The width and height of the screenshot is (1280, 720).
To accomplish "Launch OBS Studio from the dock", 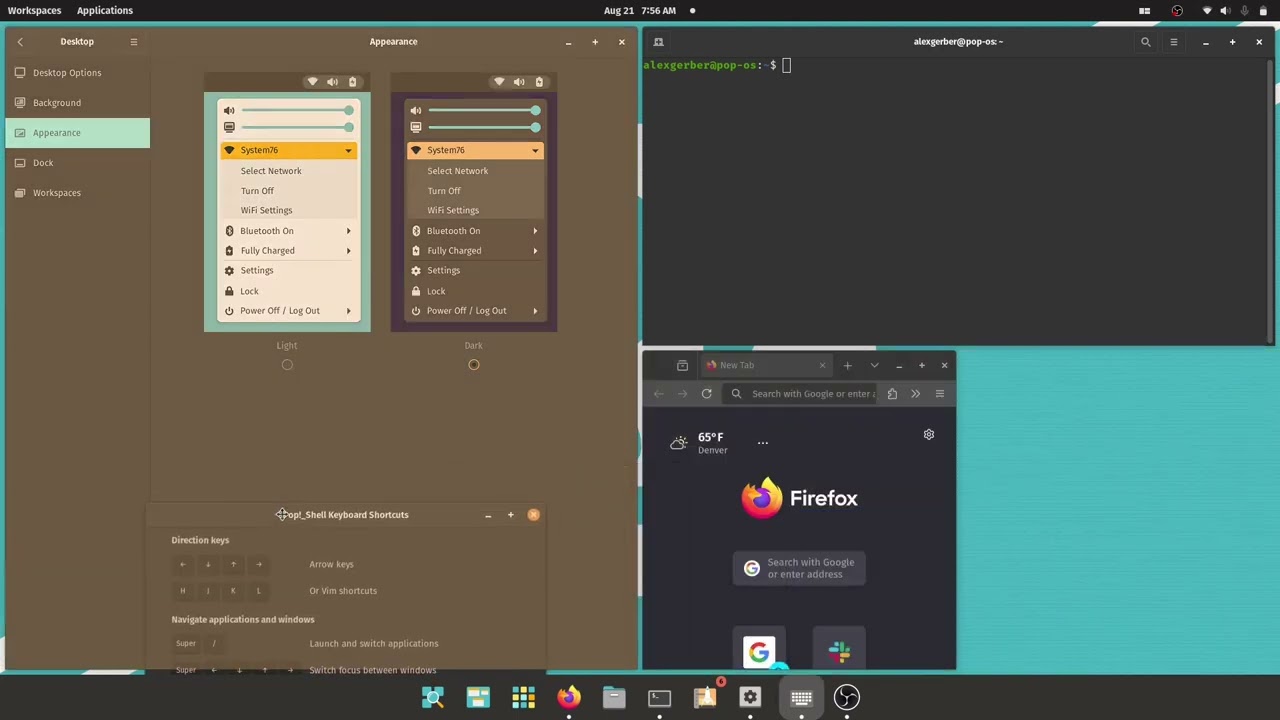I will (846, 697).
